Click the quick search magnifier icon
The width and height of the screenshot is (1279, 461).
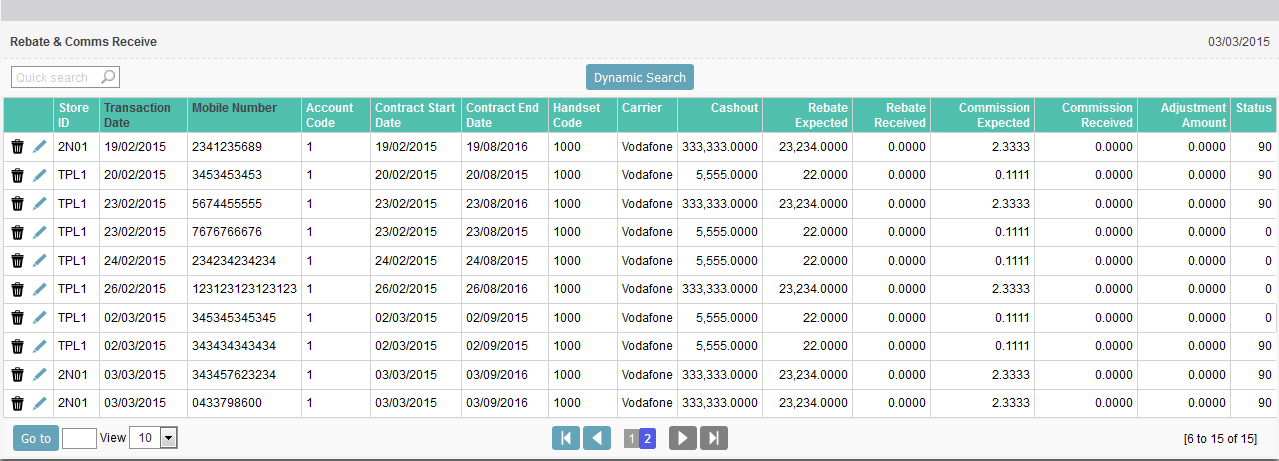(x=108, y=77)
